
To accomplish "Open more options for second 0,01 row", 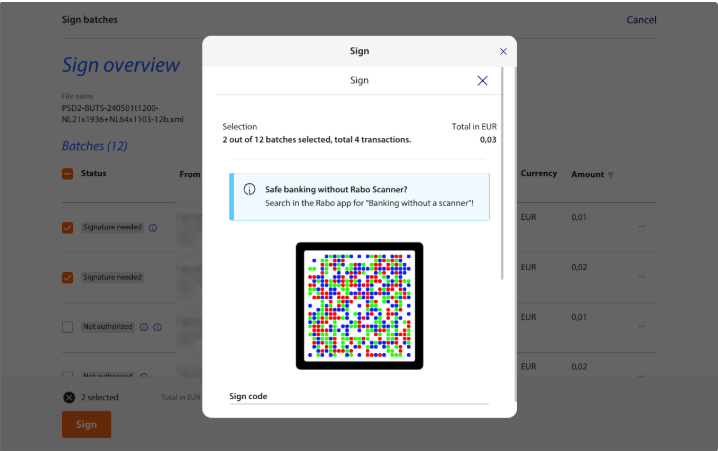I will pos(642,326).
